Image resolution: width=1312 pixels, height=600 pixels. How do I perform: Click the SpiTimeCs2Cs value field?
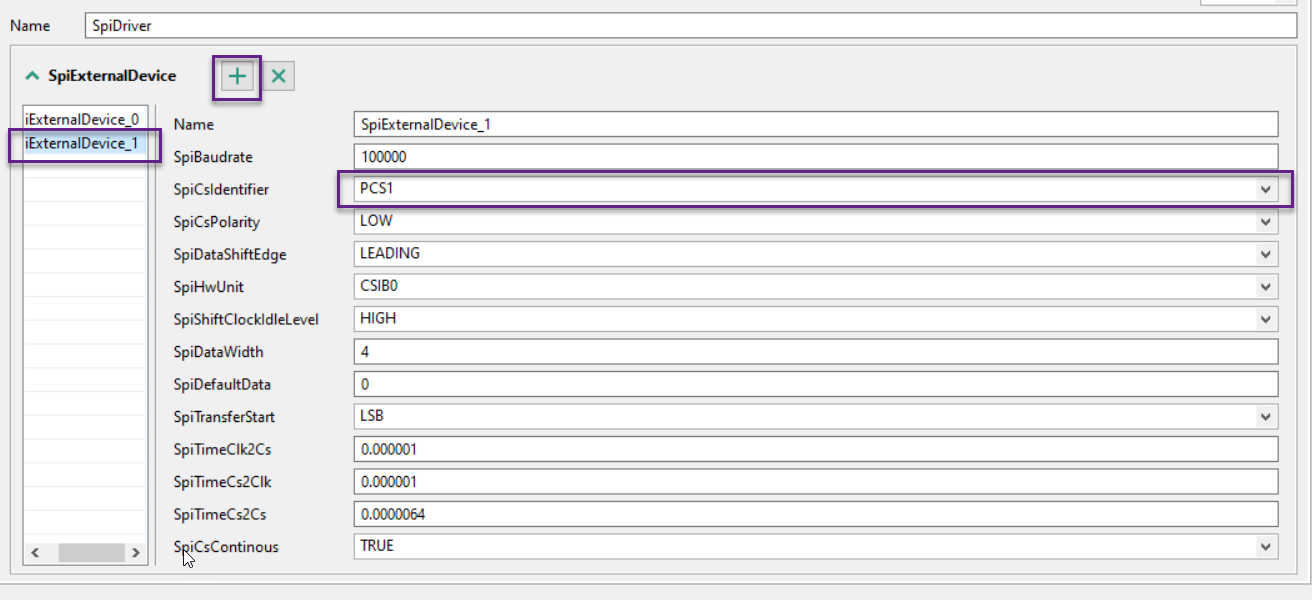(816, 514)
